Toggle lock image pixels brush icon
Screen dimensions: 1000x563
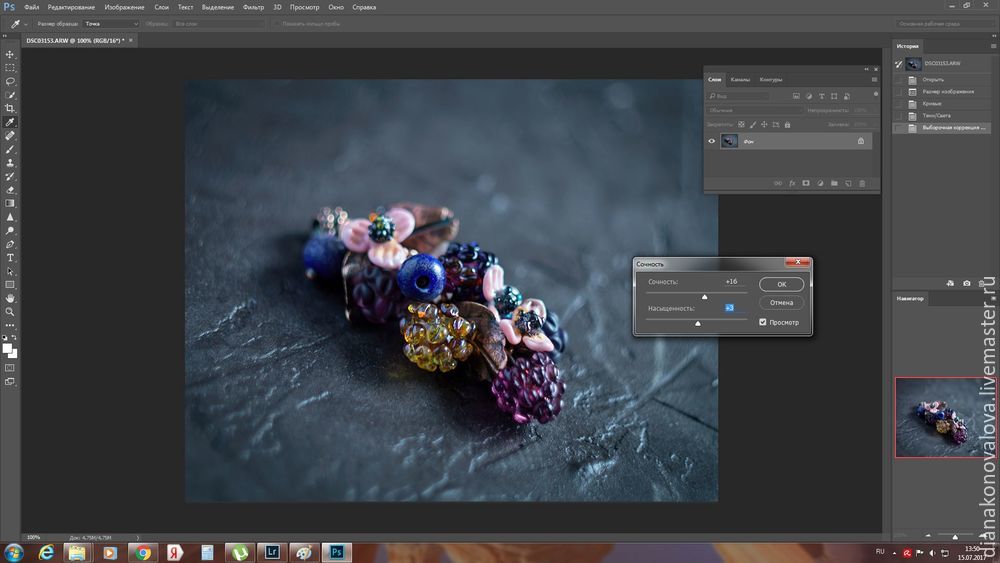(753, 125)
